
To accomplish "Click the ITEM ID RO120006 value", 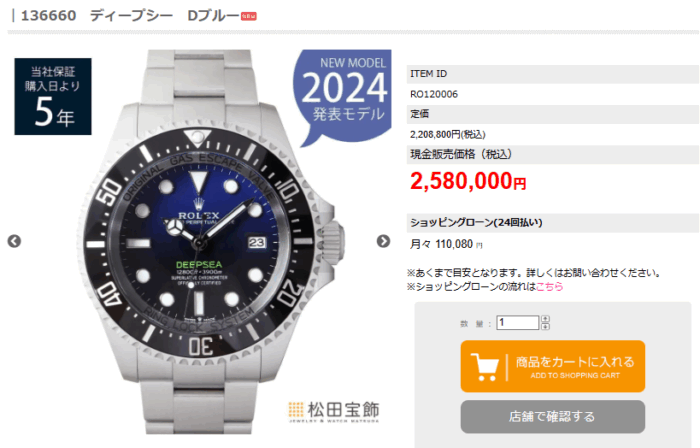I will (434, 94).
